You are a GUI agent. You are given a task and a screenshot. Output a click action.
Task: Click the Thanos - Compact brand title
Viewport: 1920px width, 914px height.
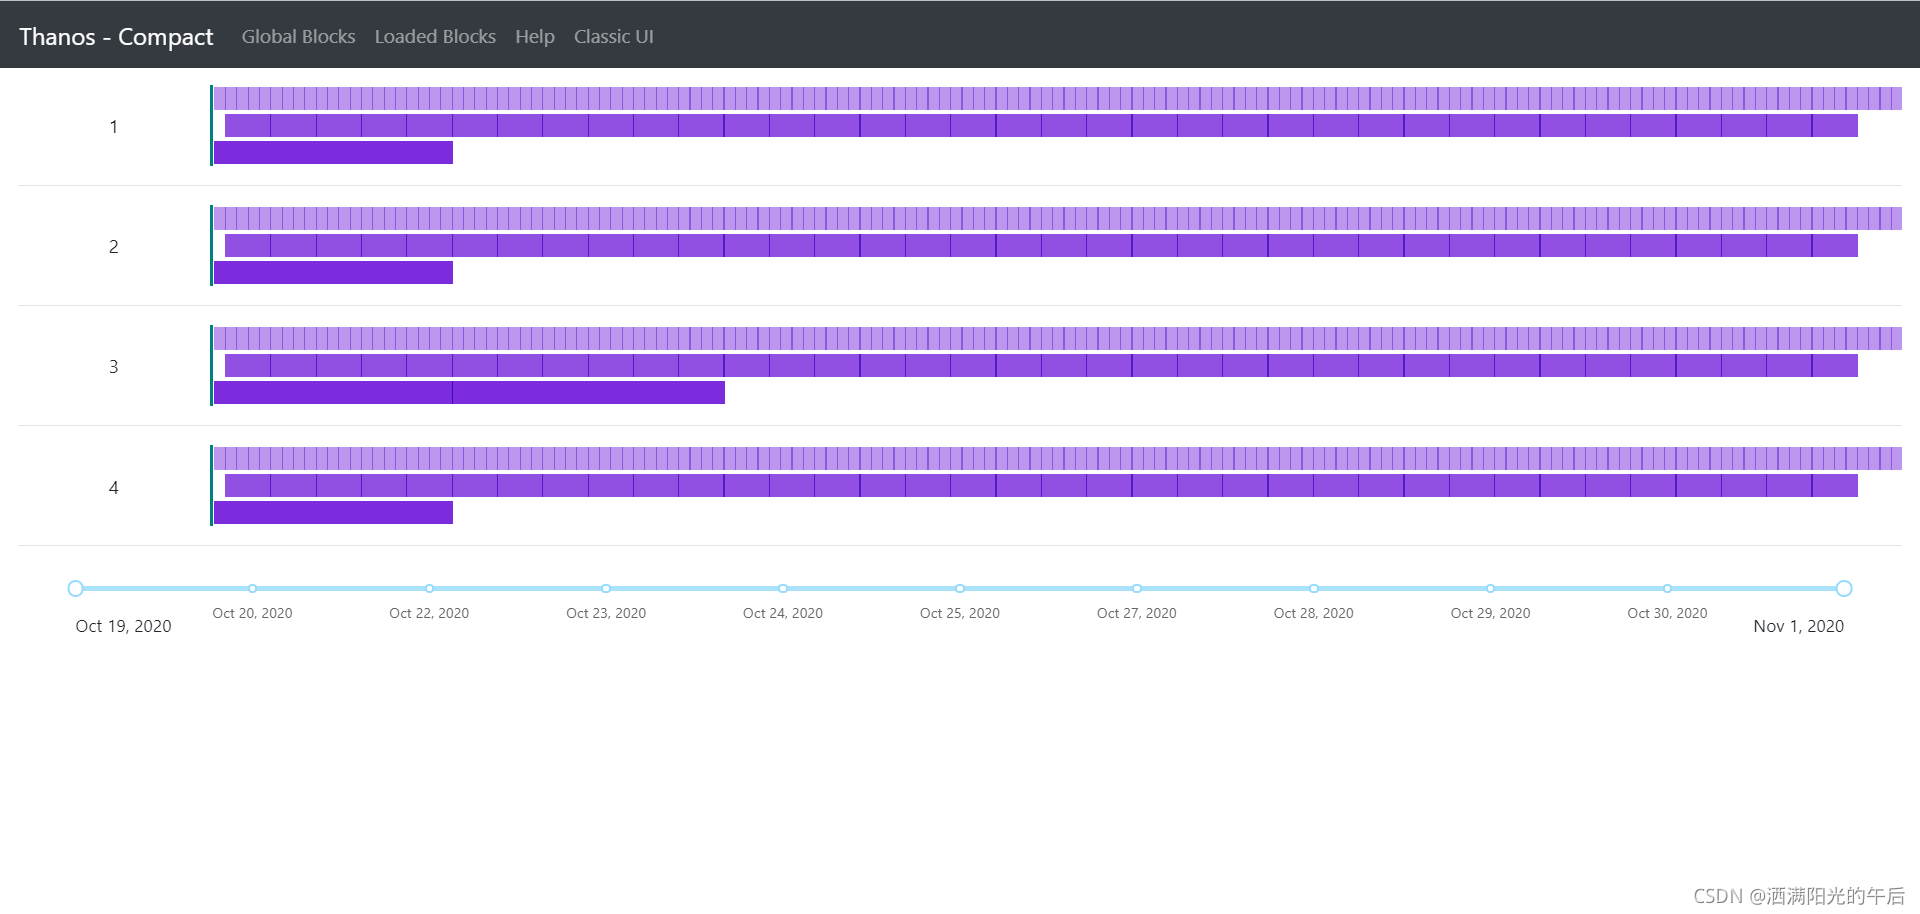pyautogui.click(x=116, y=37)
